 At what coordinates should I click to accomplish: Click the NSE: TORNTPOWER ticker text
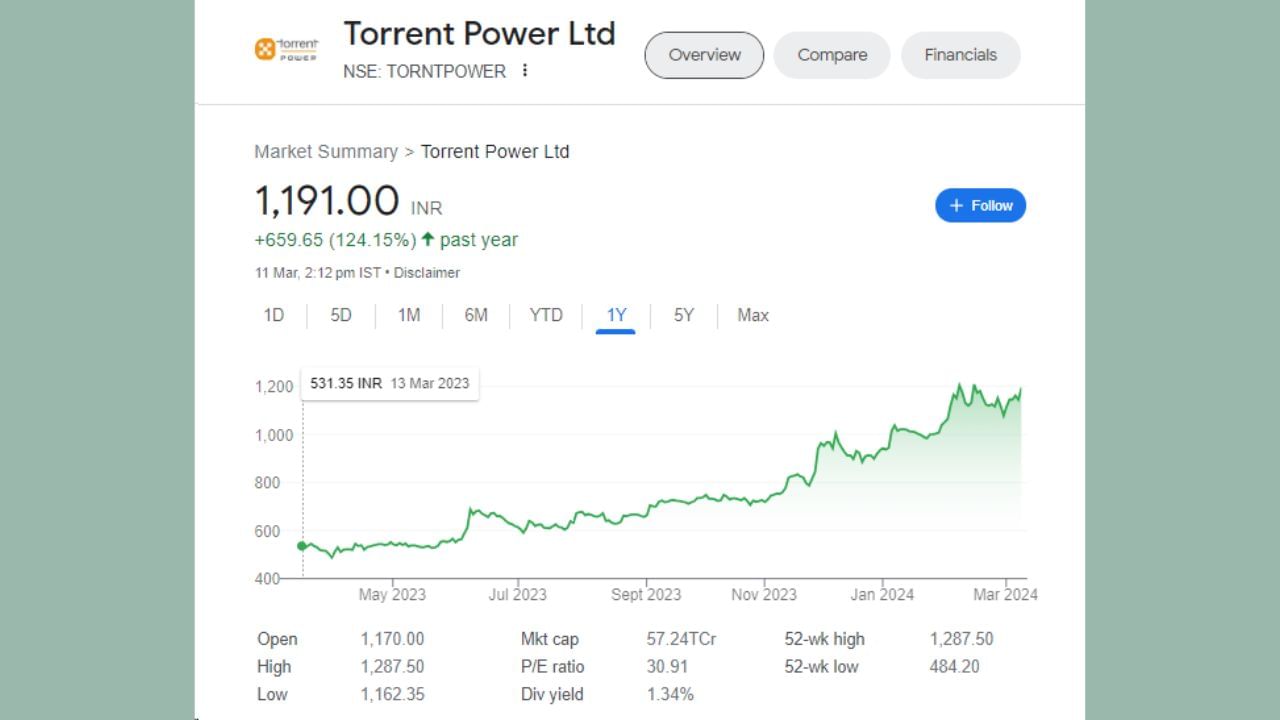point(424,71)
